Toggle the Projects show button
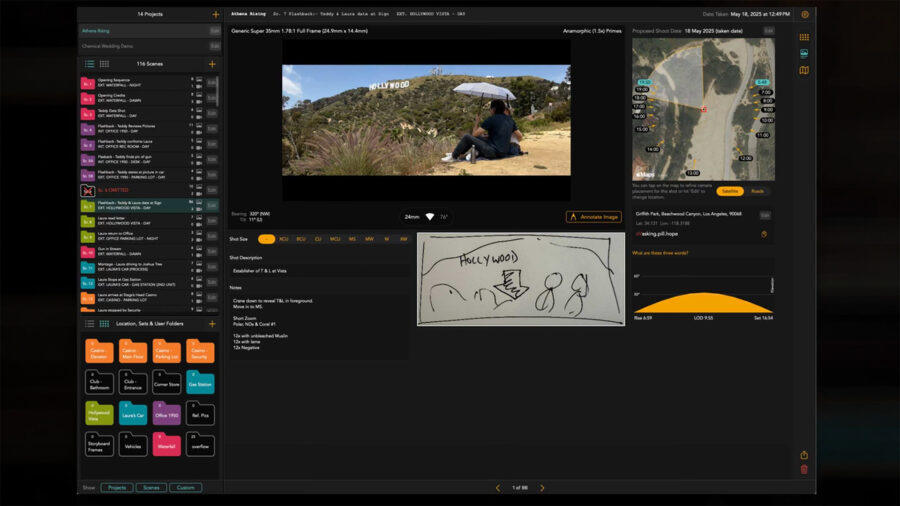The width and height of the screenshot is (900, 506). (x=117, y=488)
